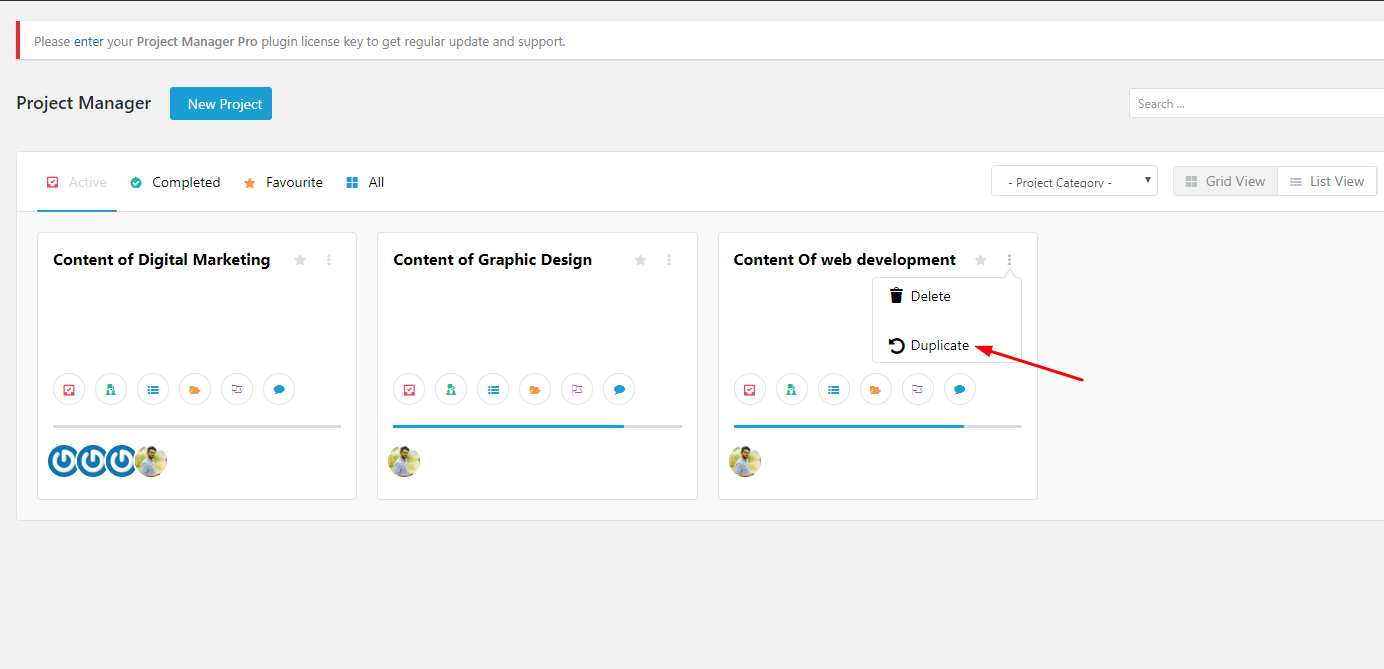This screenshot has width=1384, height=669.
Task: Open discussions comment icon on Digital Marketing card
Action: pyautogui.click(x=279, y=390)
